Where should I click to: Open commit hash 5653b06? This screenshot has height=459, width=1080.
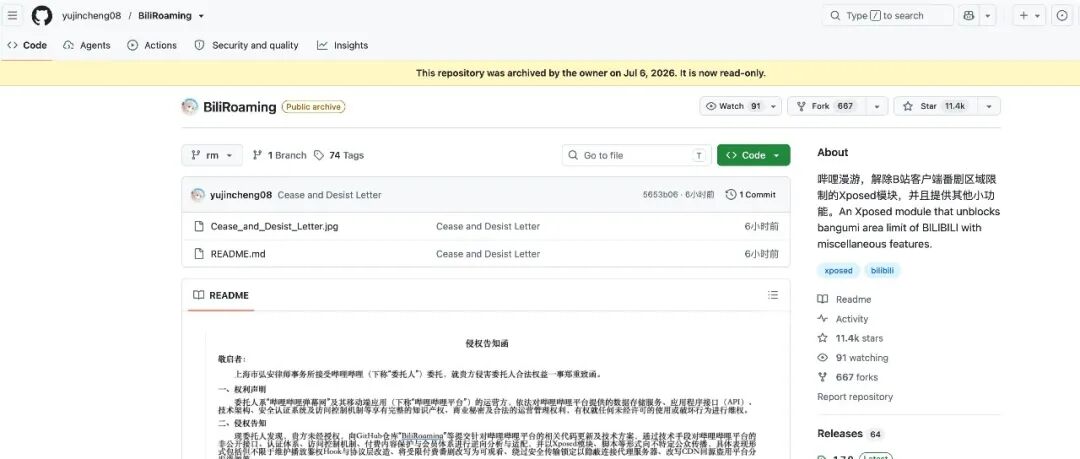click(x=660, y=195)
